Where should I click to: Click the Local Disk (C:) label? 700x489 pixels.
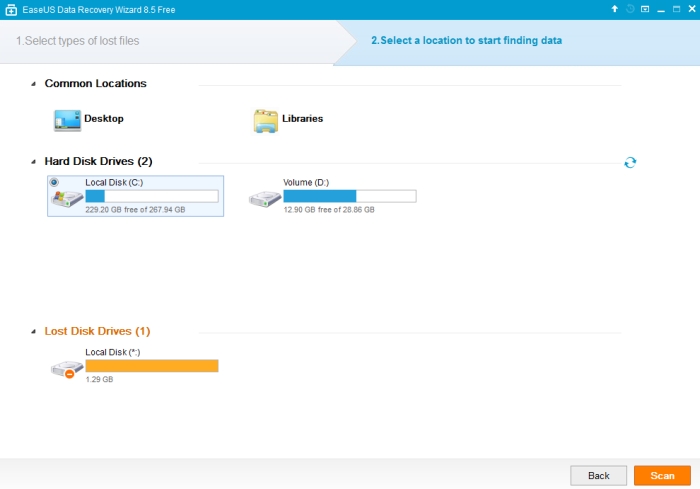point(114,182)
